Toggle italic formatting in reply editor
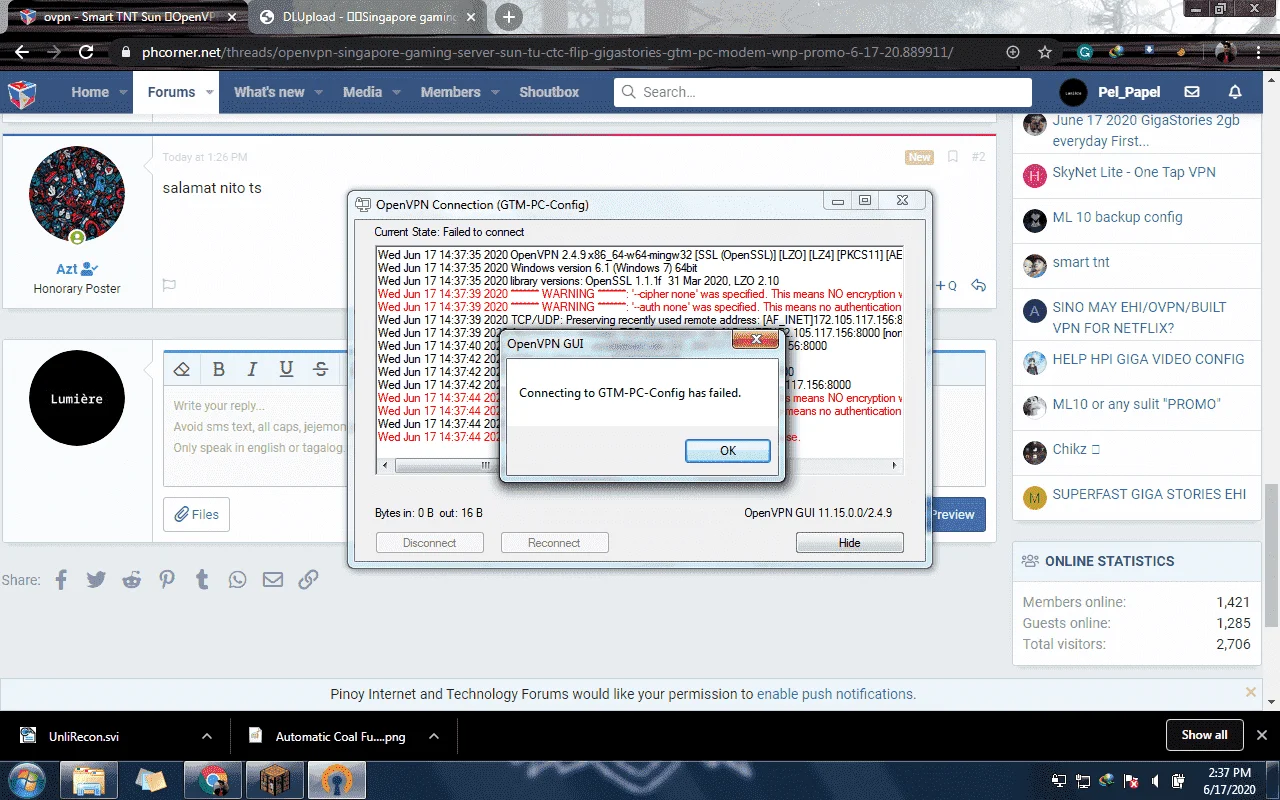Screen dimensions: 1280x800 tap(253, 369)
